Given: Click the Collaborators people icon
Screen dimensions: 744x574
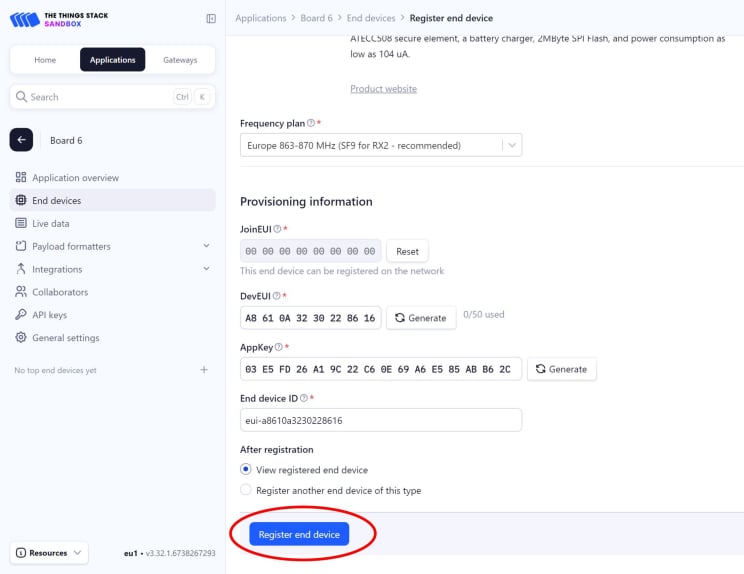Looking at the screenshot, I should pyautogui.click(x=21, y=292).
